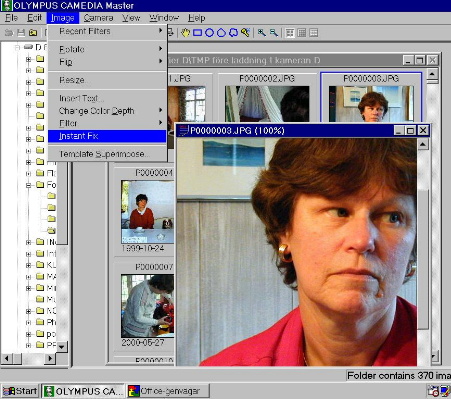Expand the KL folder node
Screen dimensions: 451x399
[28, 265]
